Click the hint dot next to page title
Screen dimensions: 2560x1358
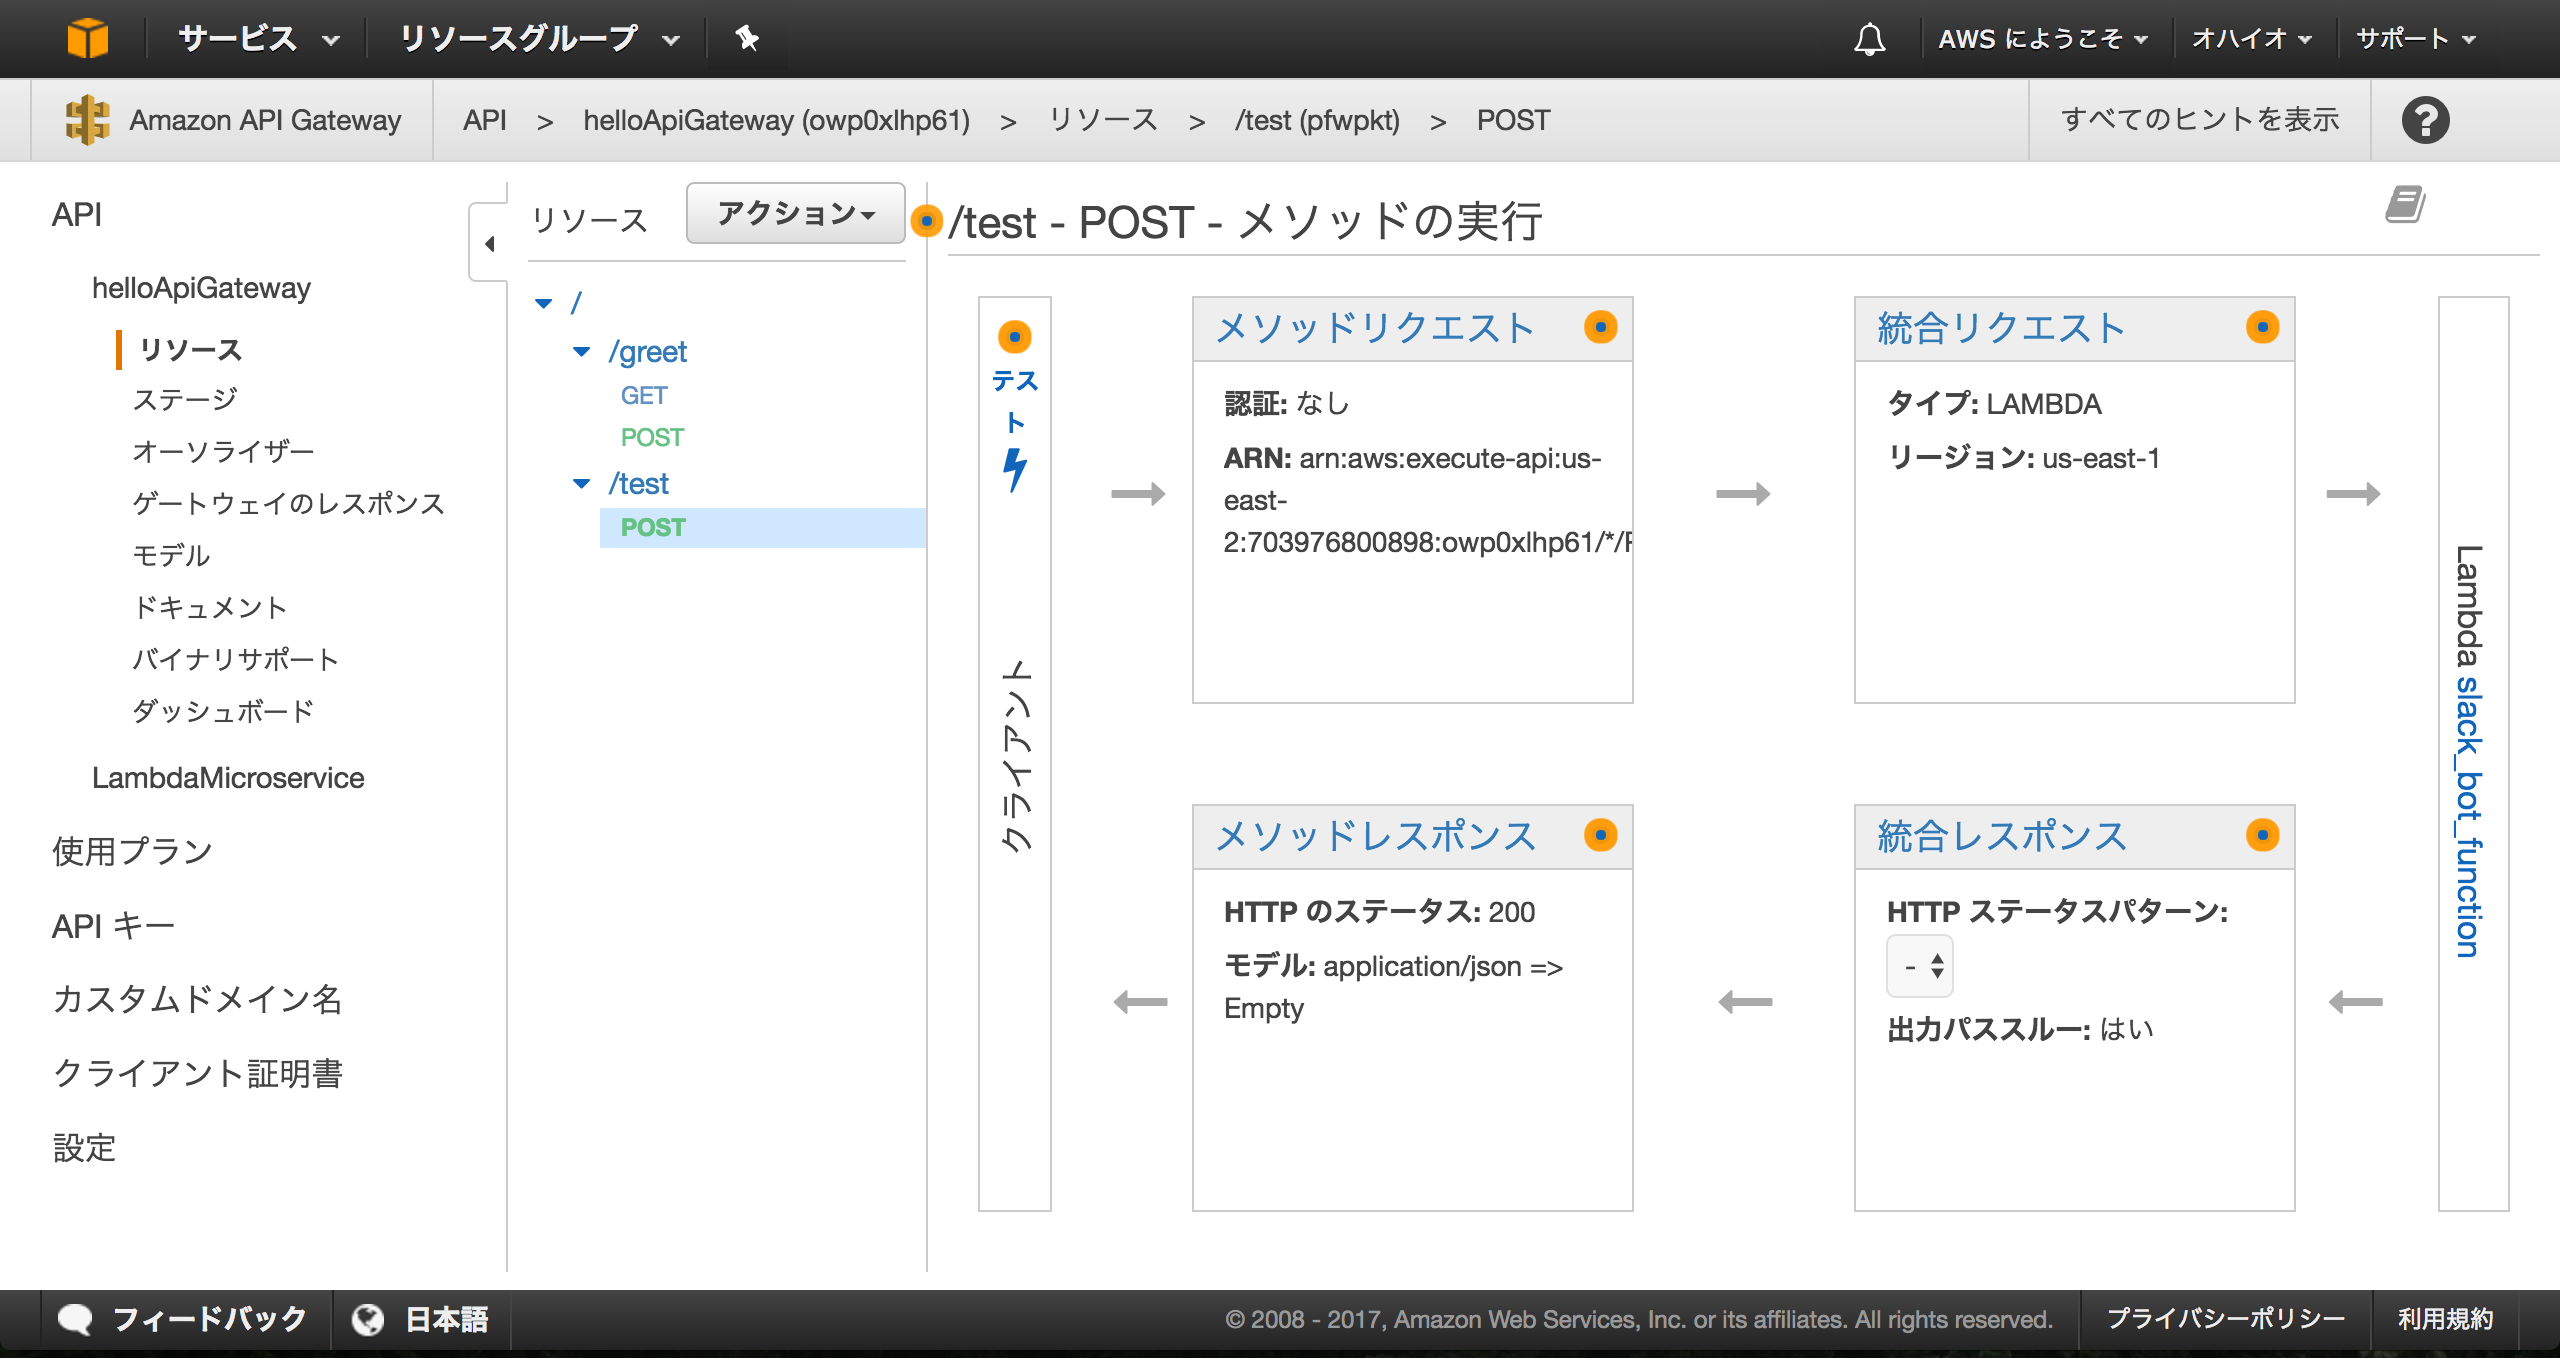tap(927, 220)
